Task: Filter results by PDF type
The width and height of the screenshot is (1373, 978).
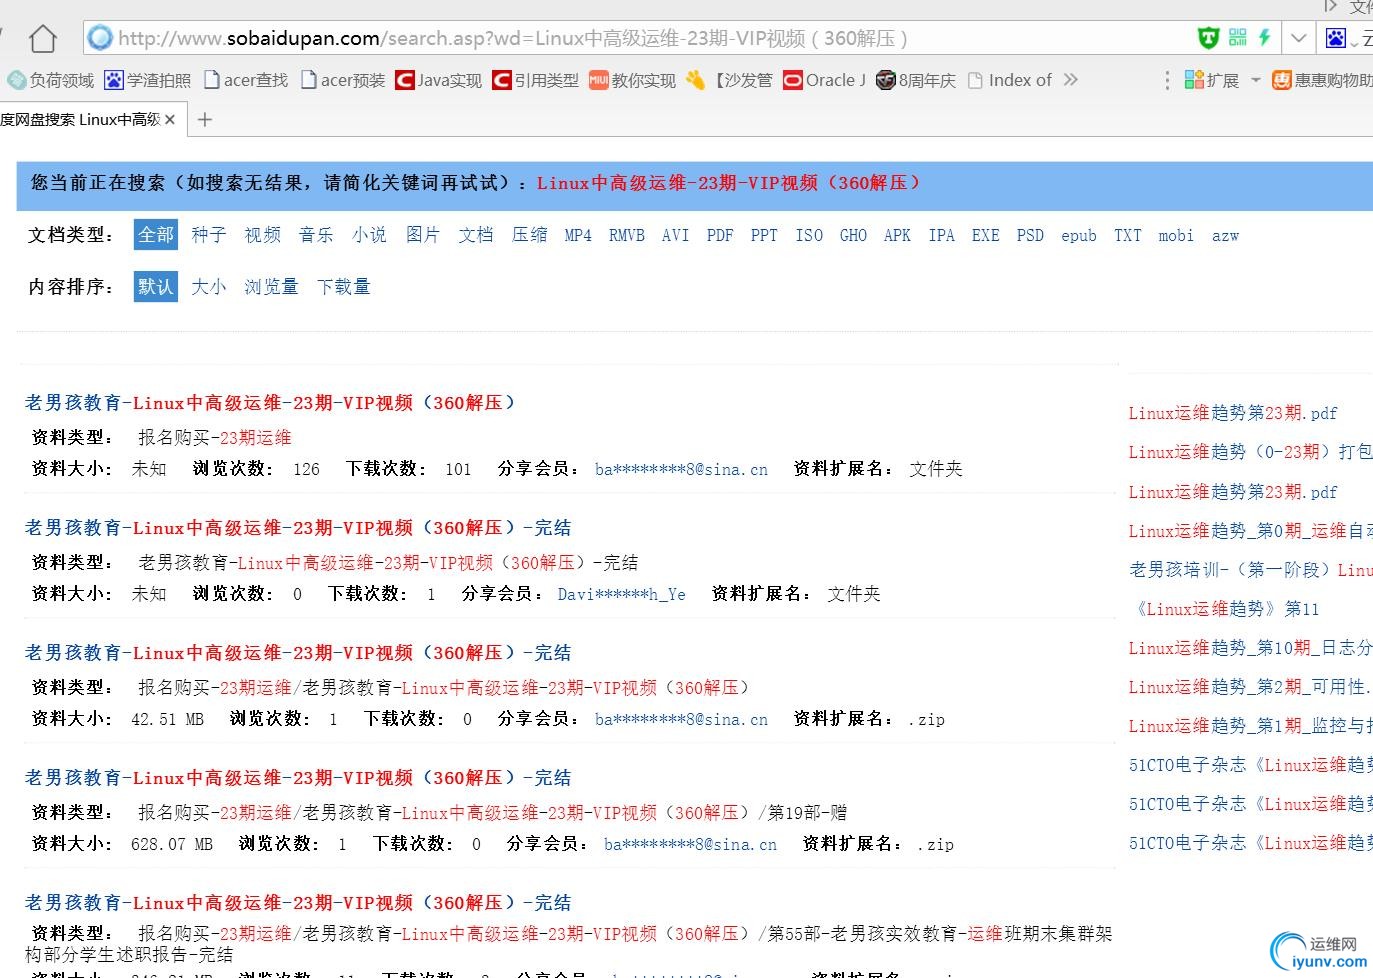Action: pyautogui.click(x=720, y=236)
